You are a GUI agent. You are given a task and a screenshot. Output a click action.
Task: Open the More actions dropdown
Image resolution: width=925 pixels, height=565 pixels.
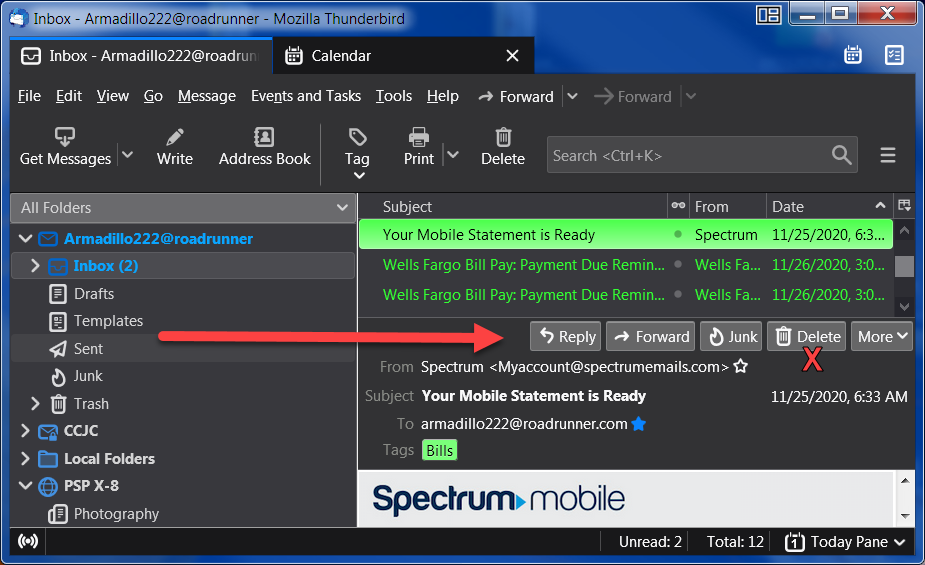coord(882,336)
